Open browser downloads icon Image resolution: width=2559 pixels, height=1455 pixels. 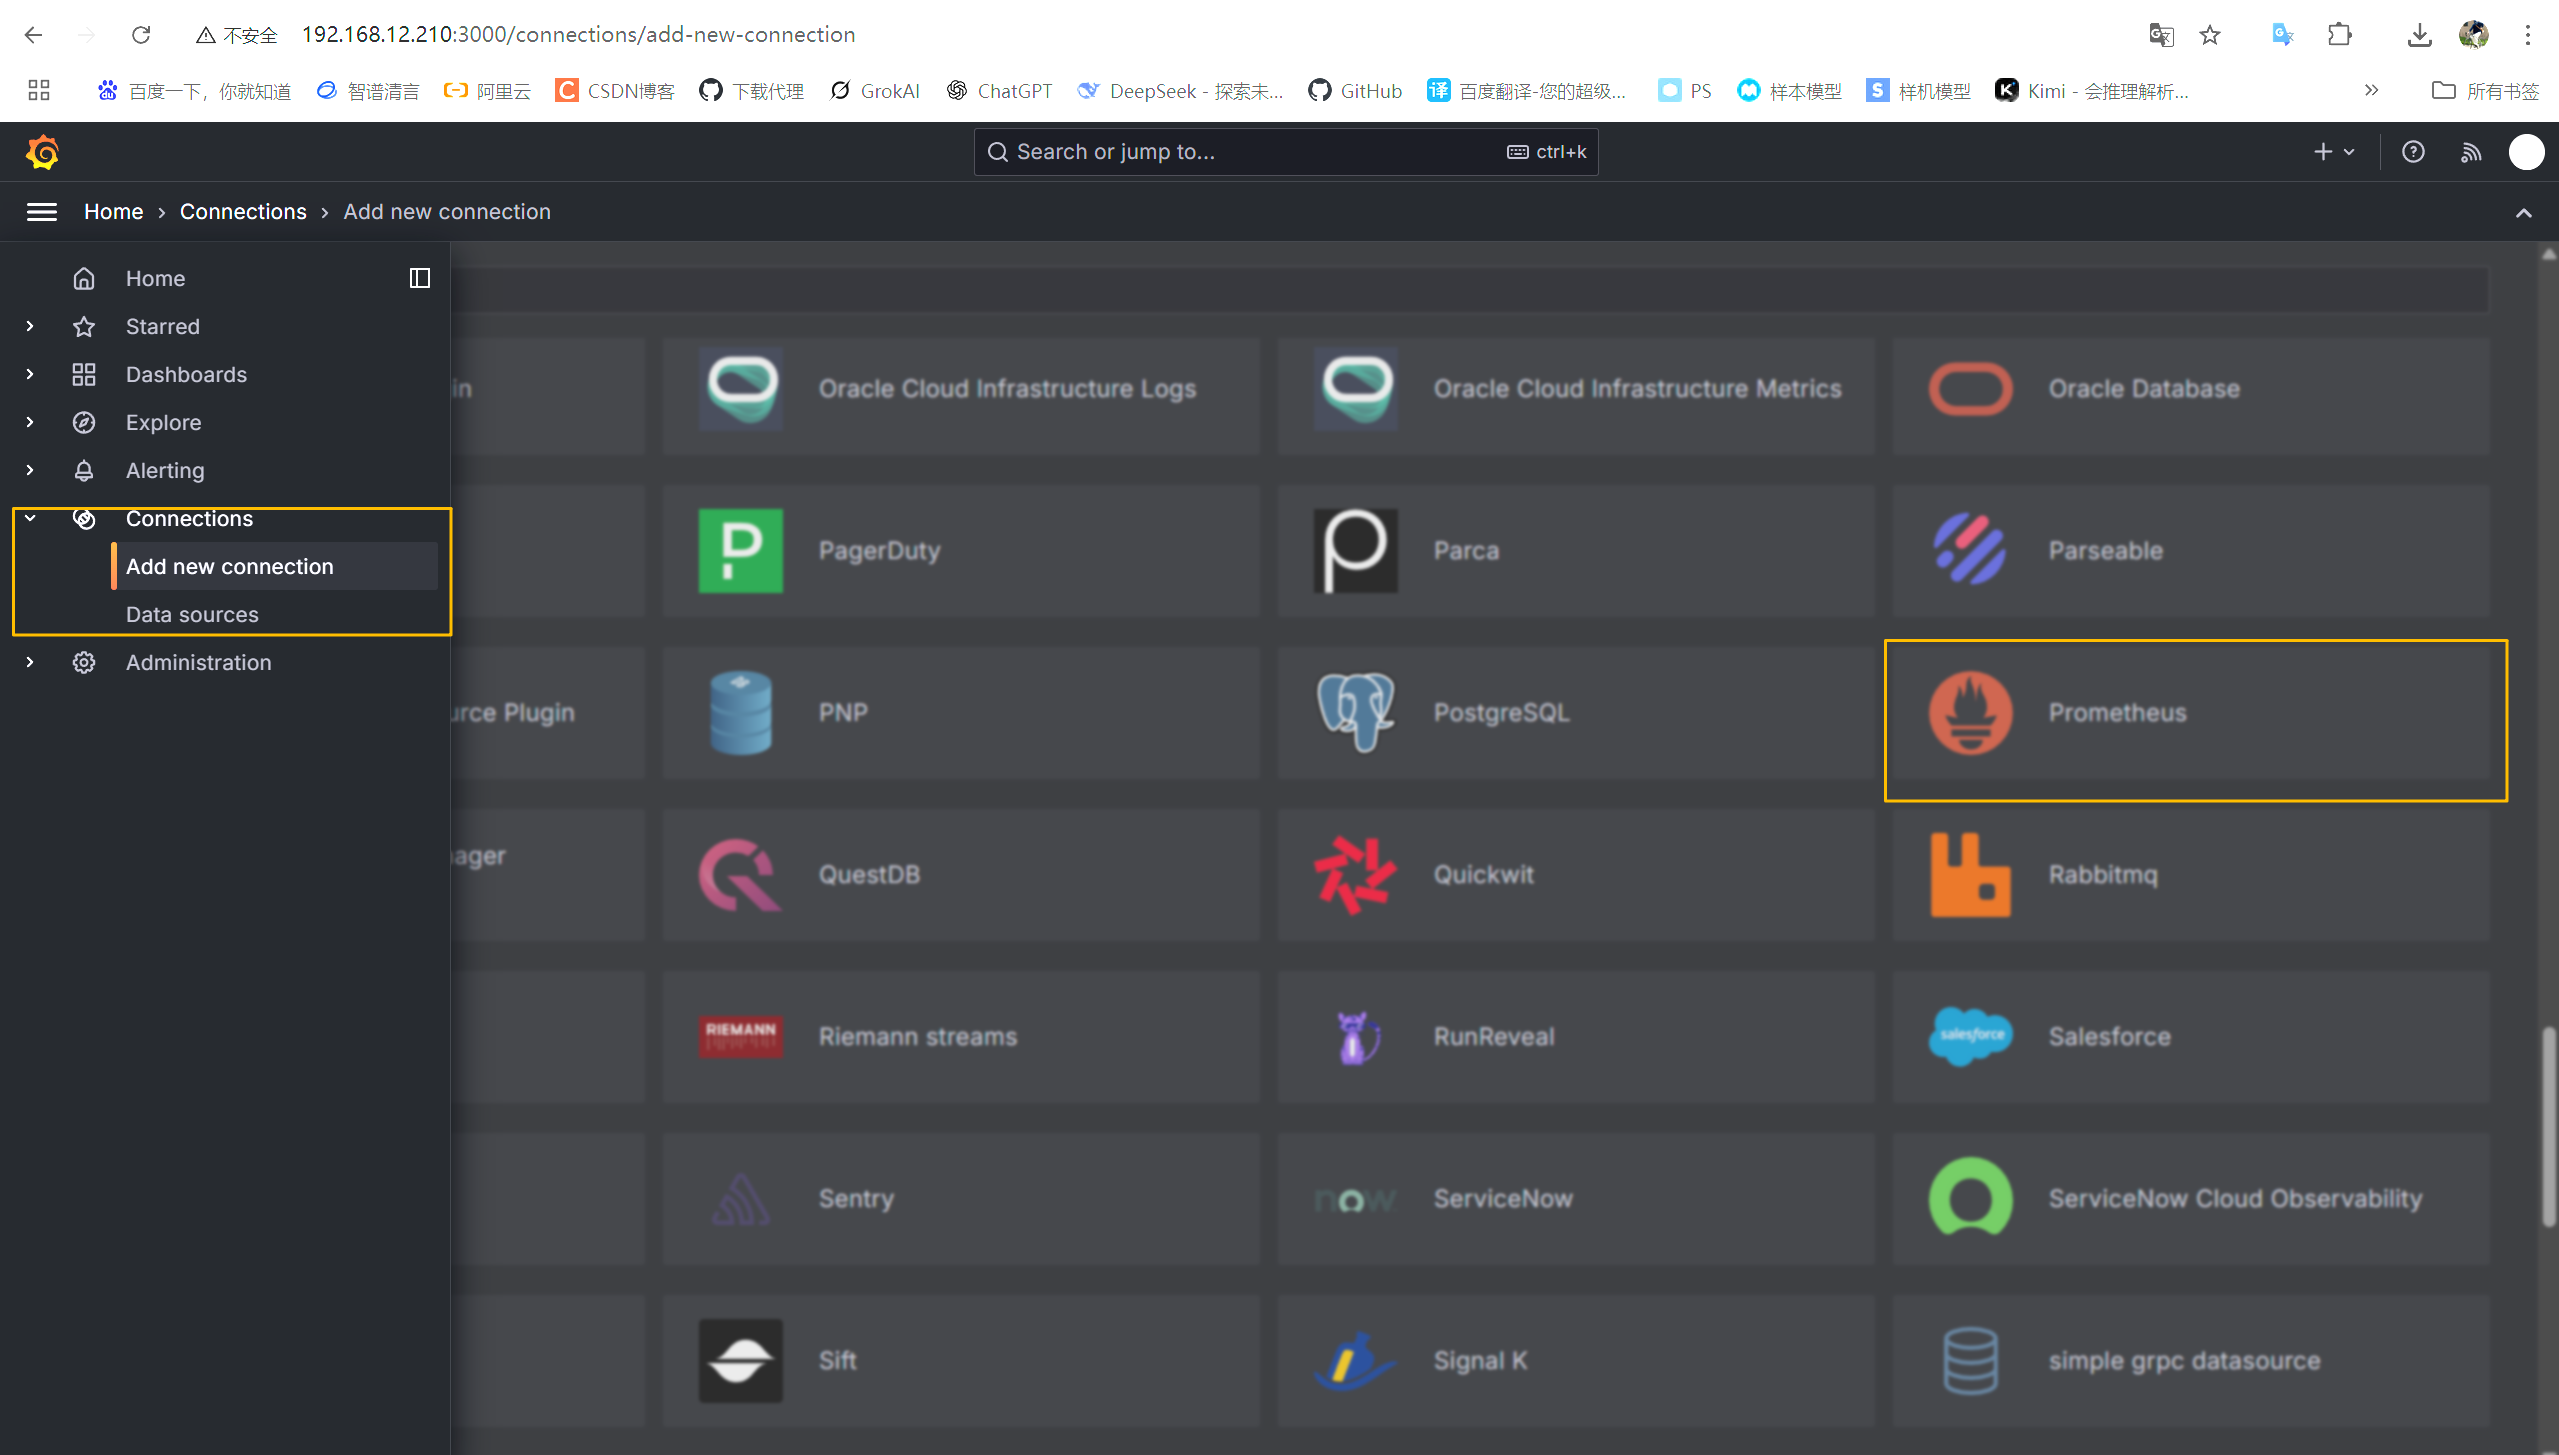[x=2419, y=35]
